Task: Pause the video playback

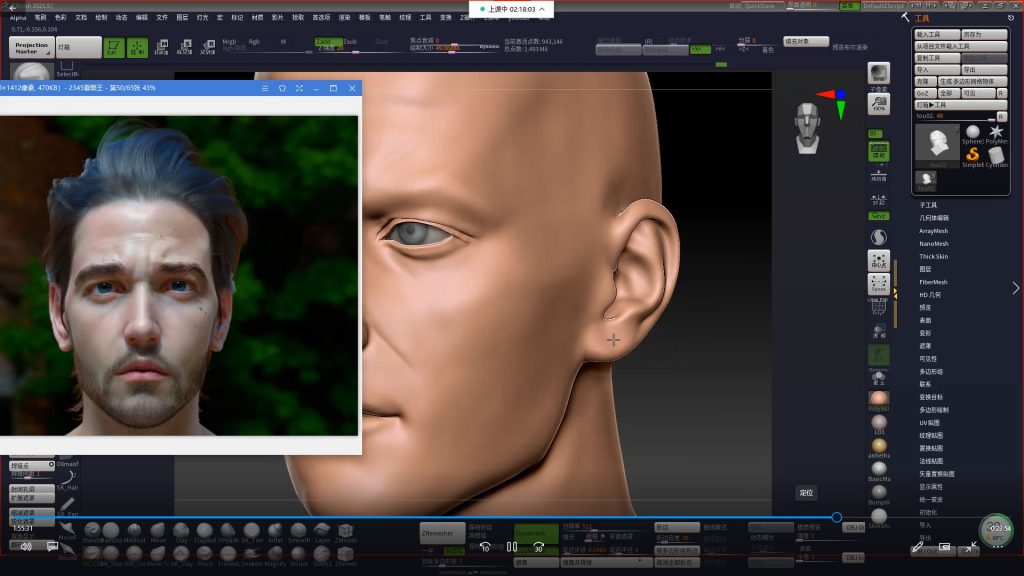Action: 511,547
